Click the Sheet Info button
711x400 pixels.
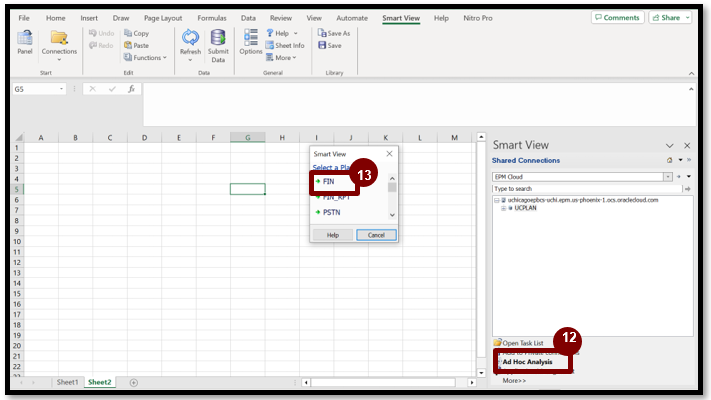click(x=284, y=45)
